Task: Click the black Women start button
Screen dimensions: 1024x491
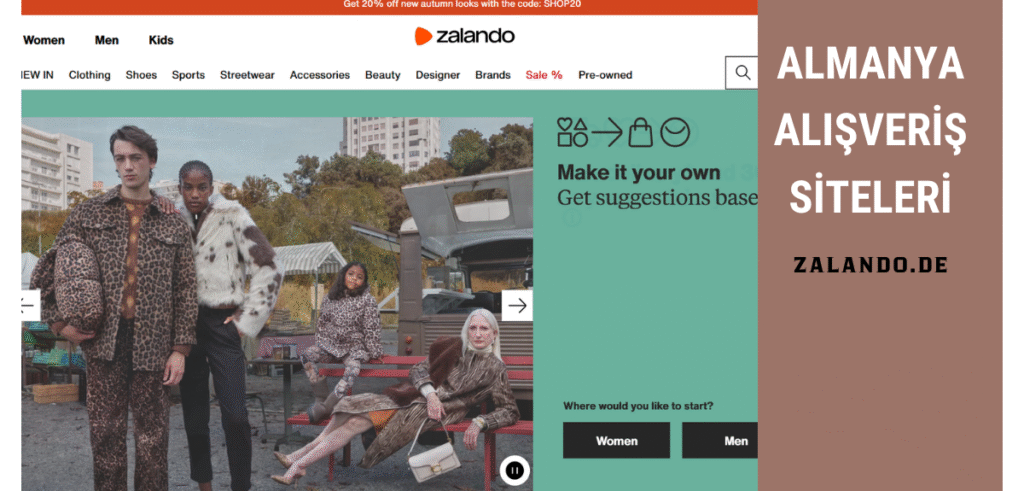Action: tap(616, 441)
